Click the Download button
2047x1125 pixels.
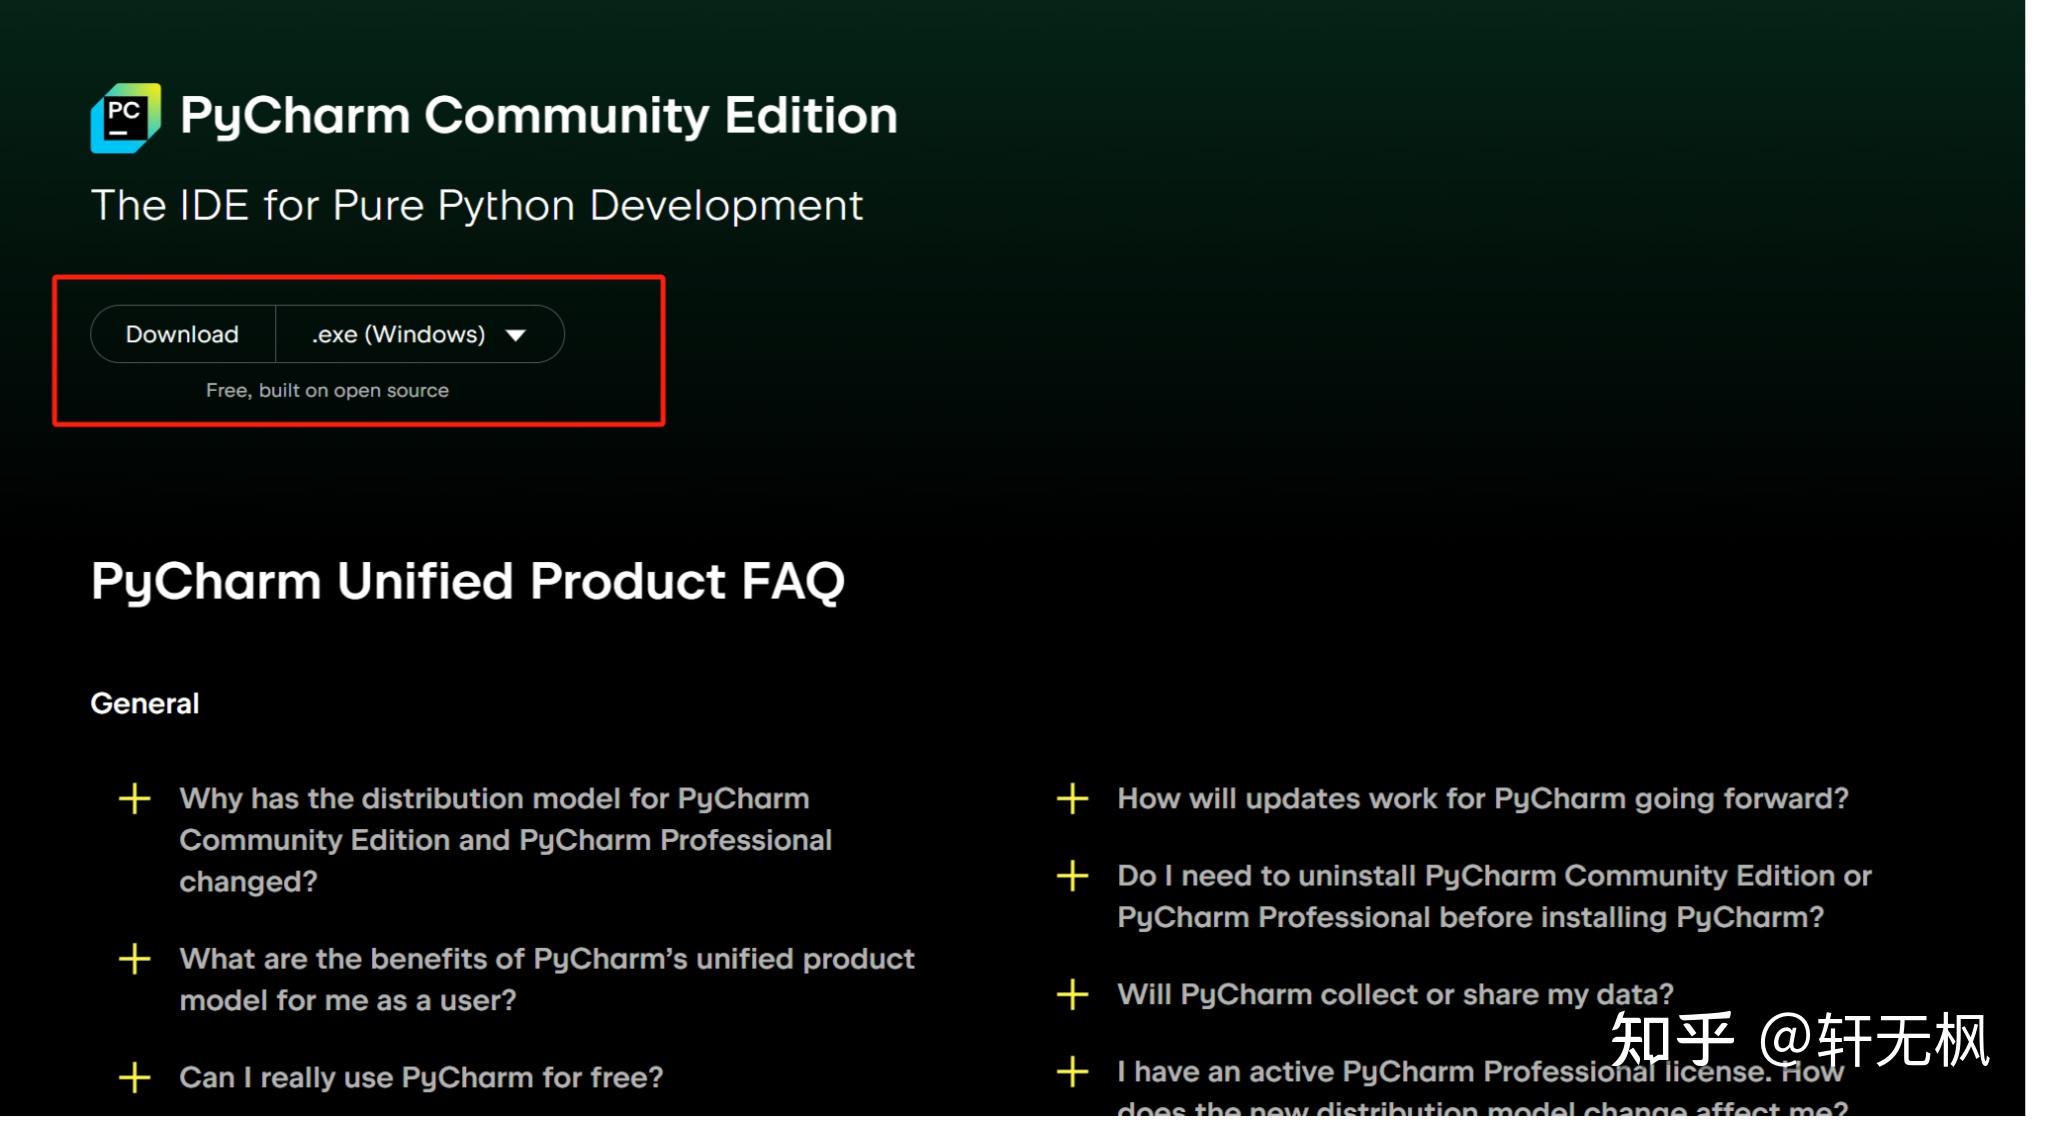point(182,334)
